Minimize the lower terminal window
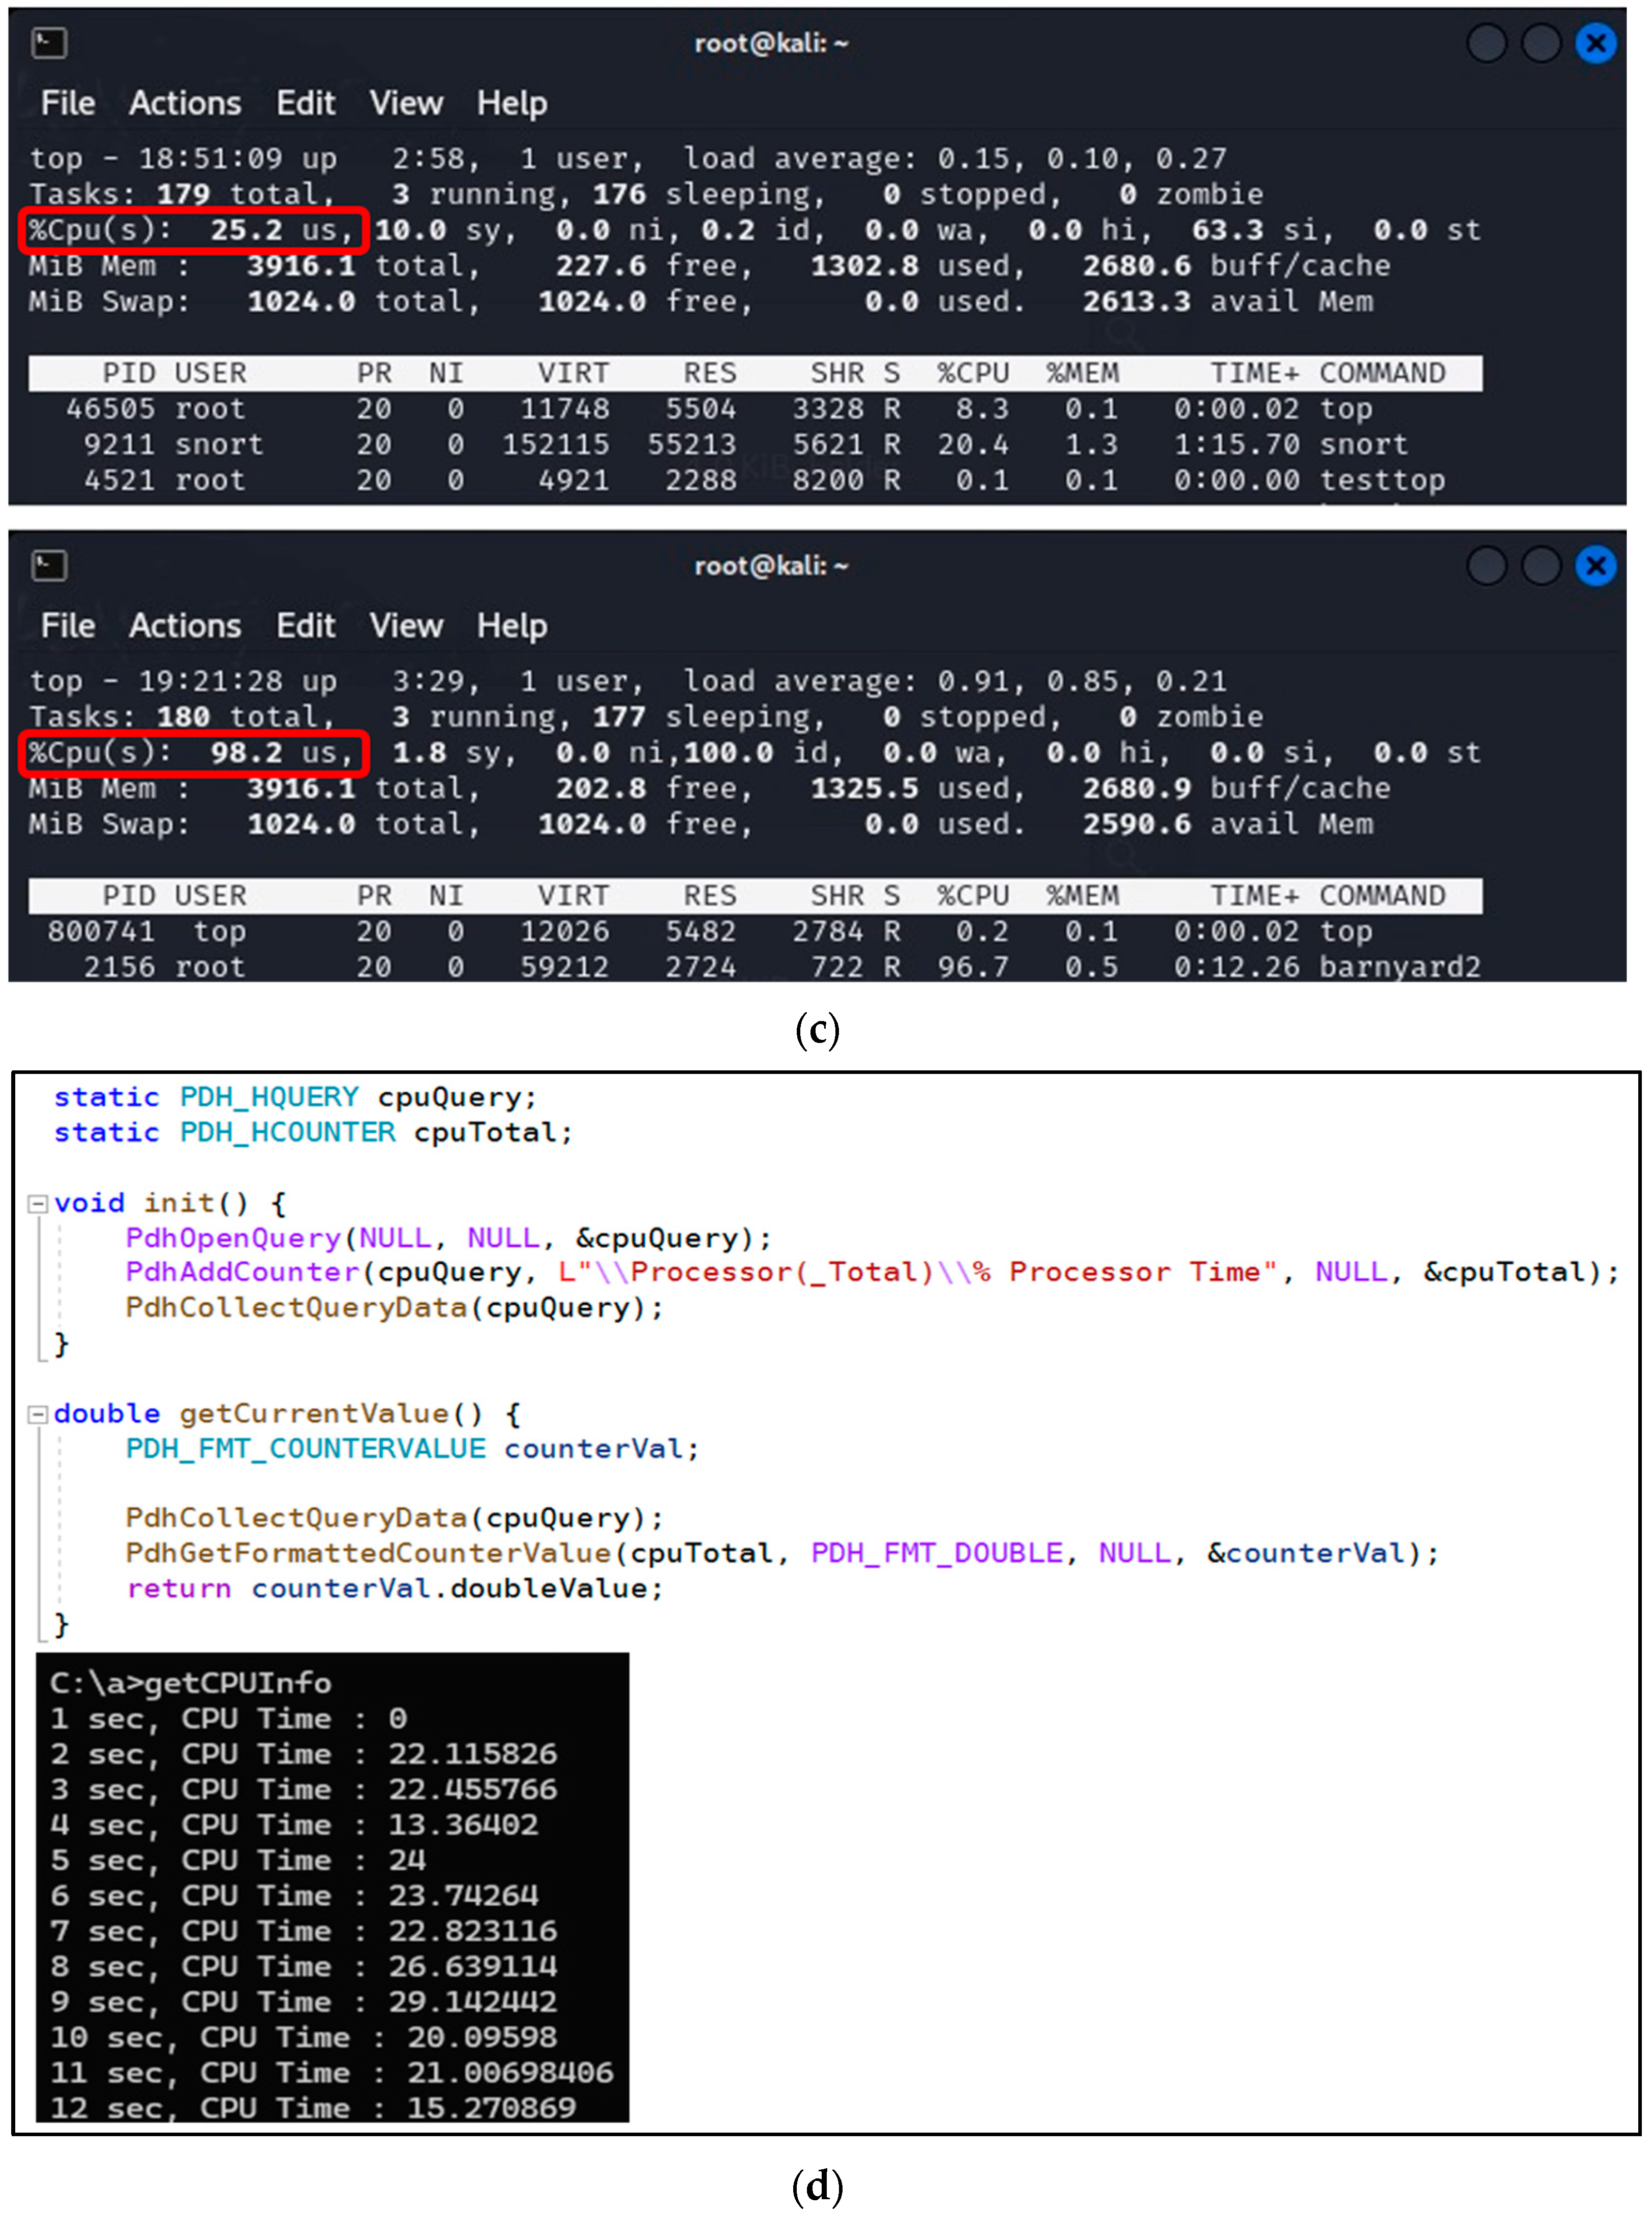The height and width of the screenshot is (2215, 1652). (1486, 566)
